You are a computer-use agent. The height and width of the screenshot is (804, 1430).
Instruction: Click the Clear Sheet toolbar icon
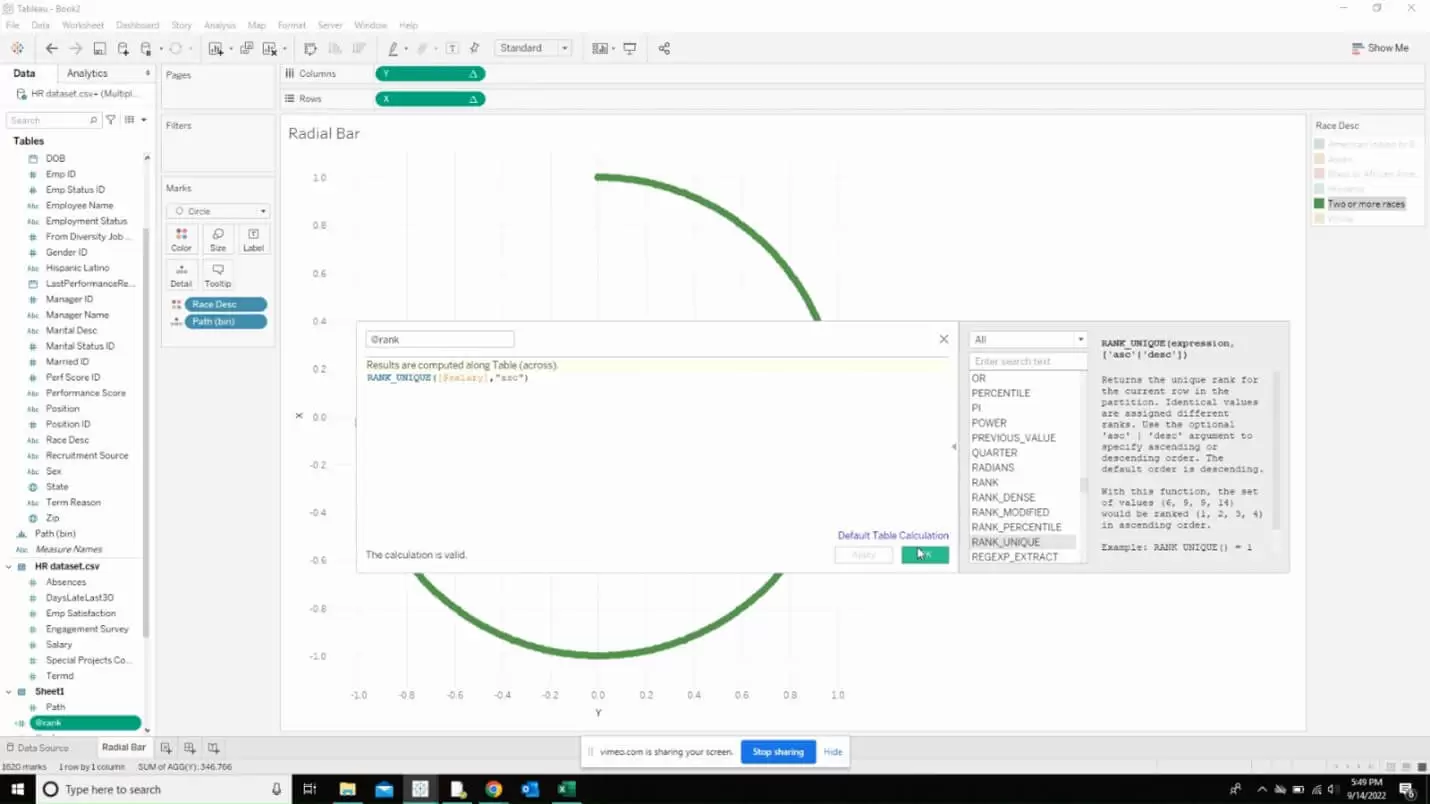click(269, 48)
